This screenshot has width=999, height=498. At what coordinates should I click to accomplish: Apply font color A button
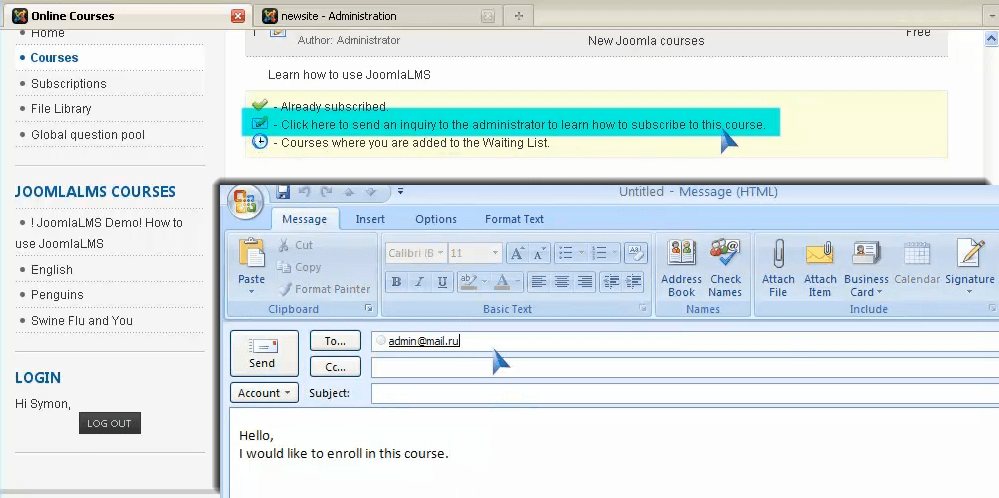[502, 281]
